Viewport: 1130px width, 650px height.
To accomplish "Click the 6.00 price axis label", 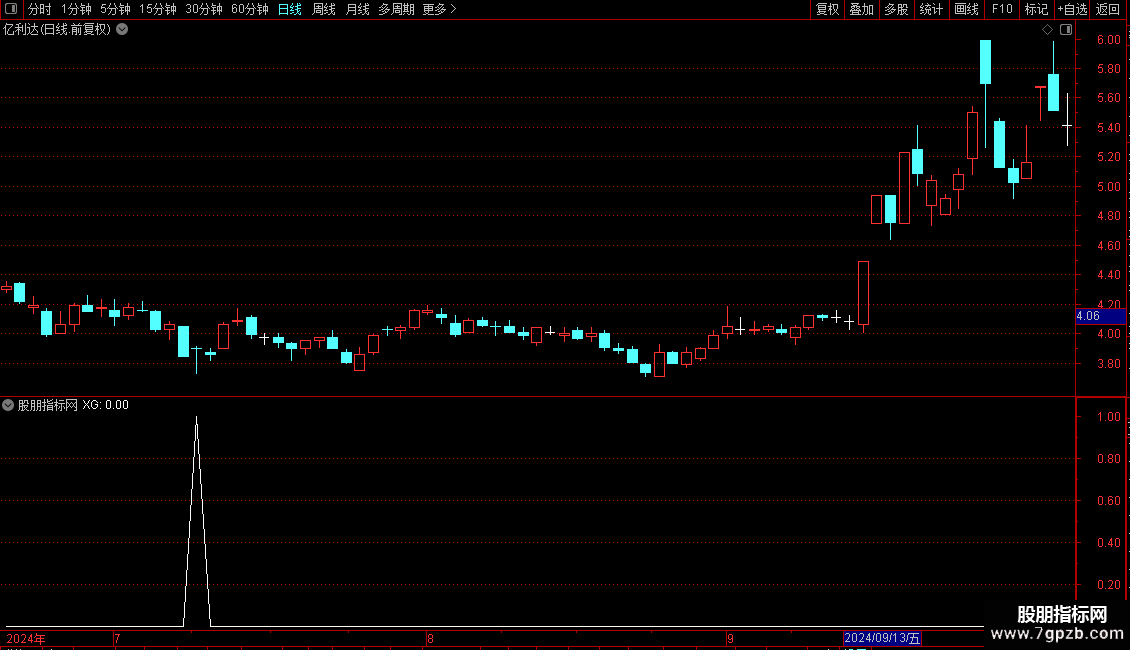I will (1108, 40).
